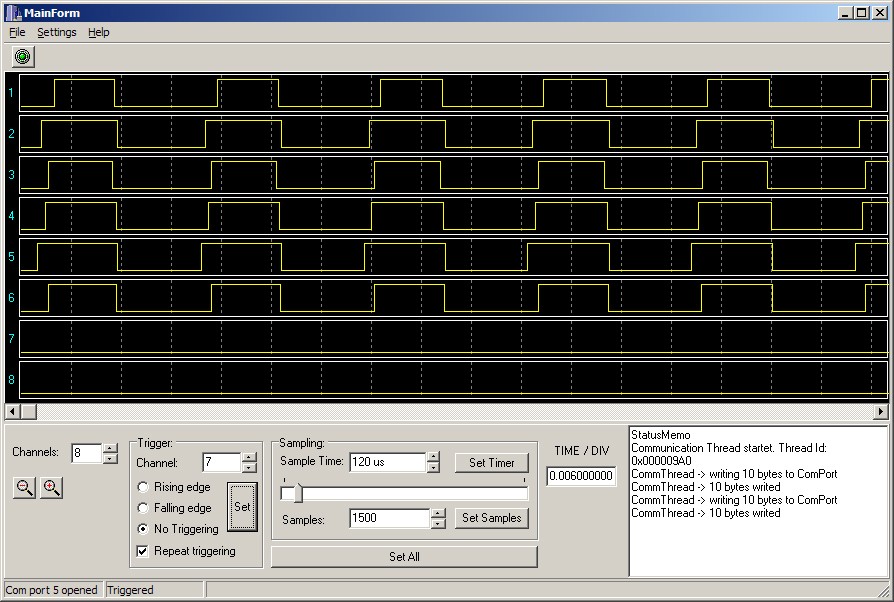Open the Settings menu
The width and height of the screenshot is (894, 602).
[56, 32]
